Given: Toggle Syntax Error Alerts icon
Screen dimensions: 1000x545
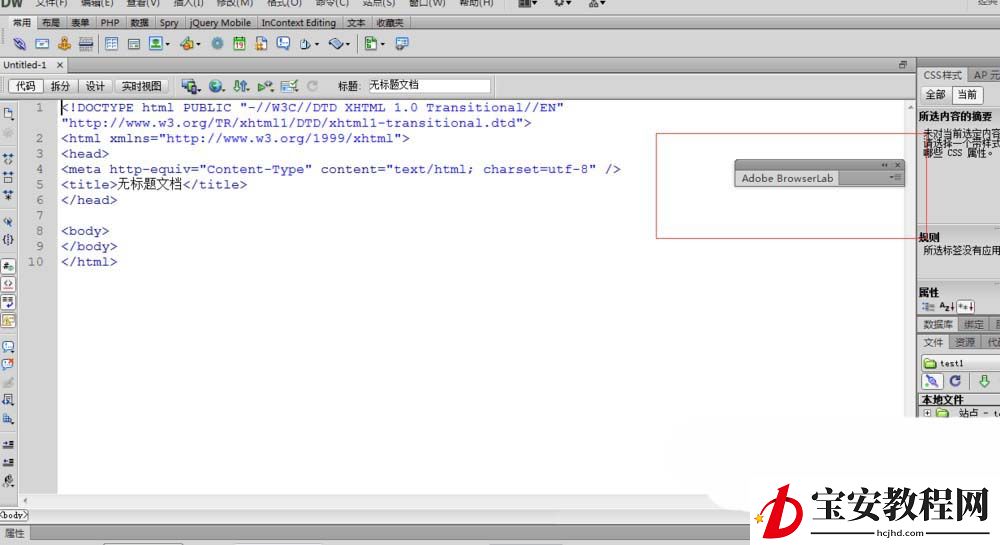Looking at the screenshot, I should pos(8,320).
